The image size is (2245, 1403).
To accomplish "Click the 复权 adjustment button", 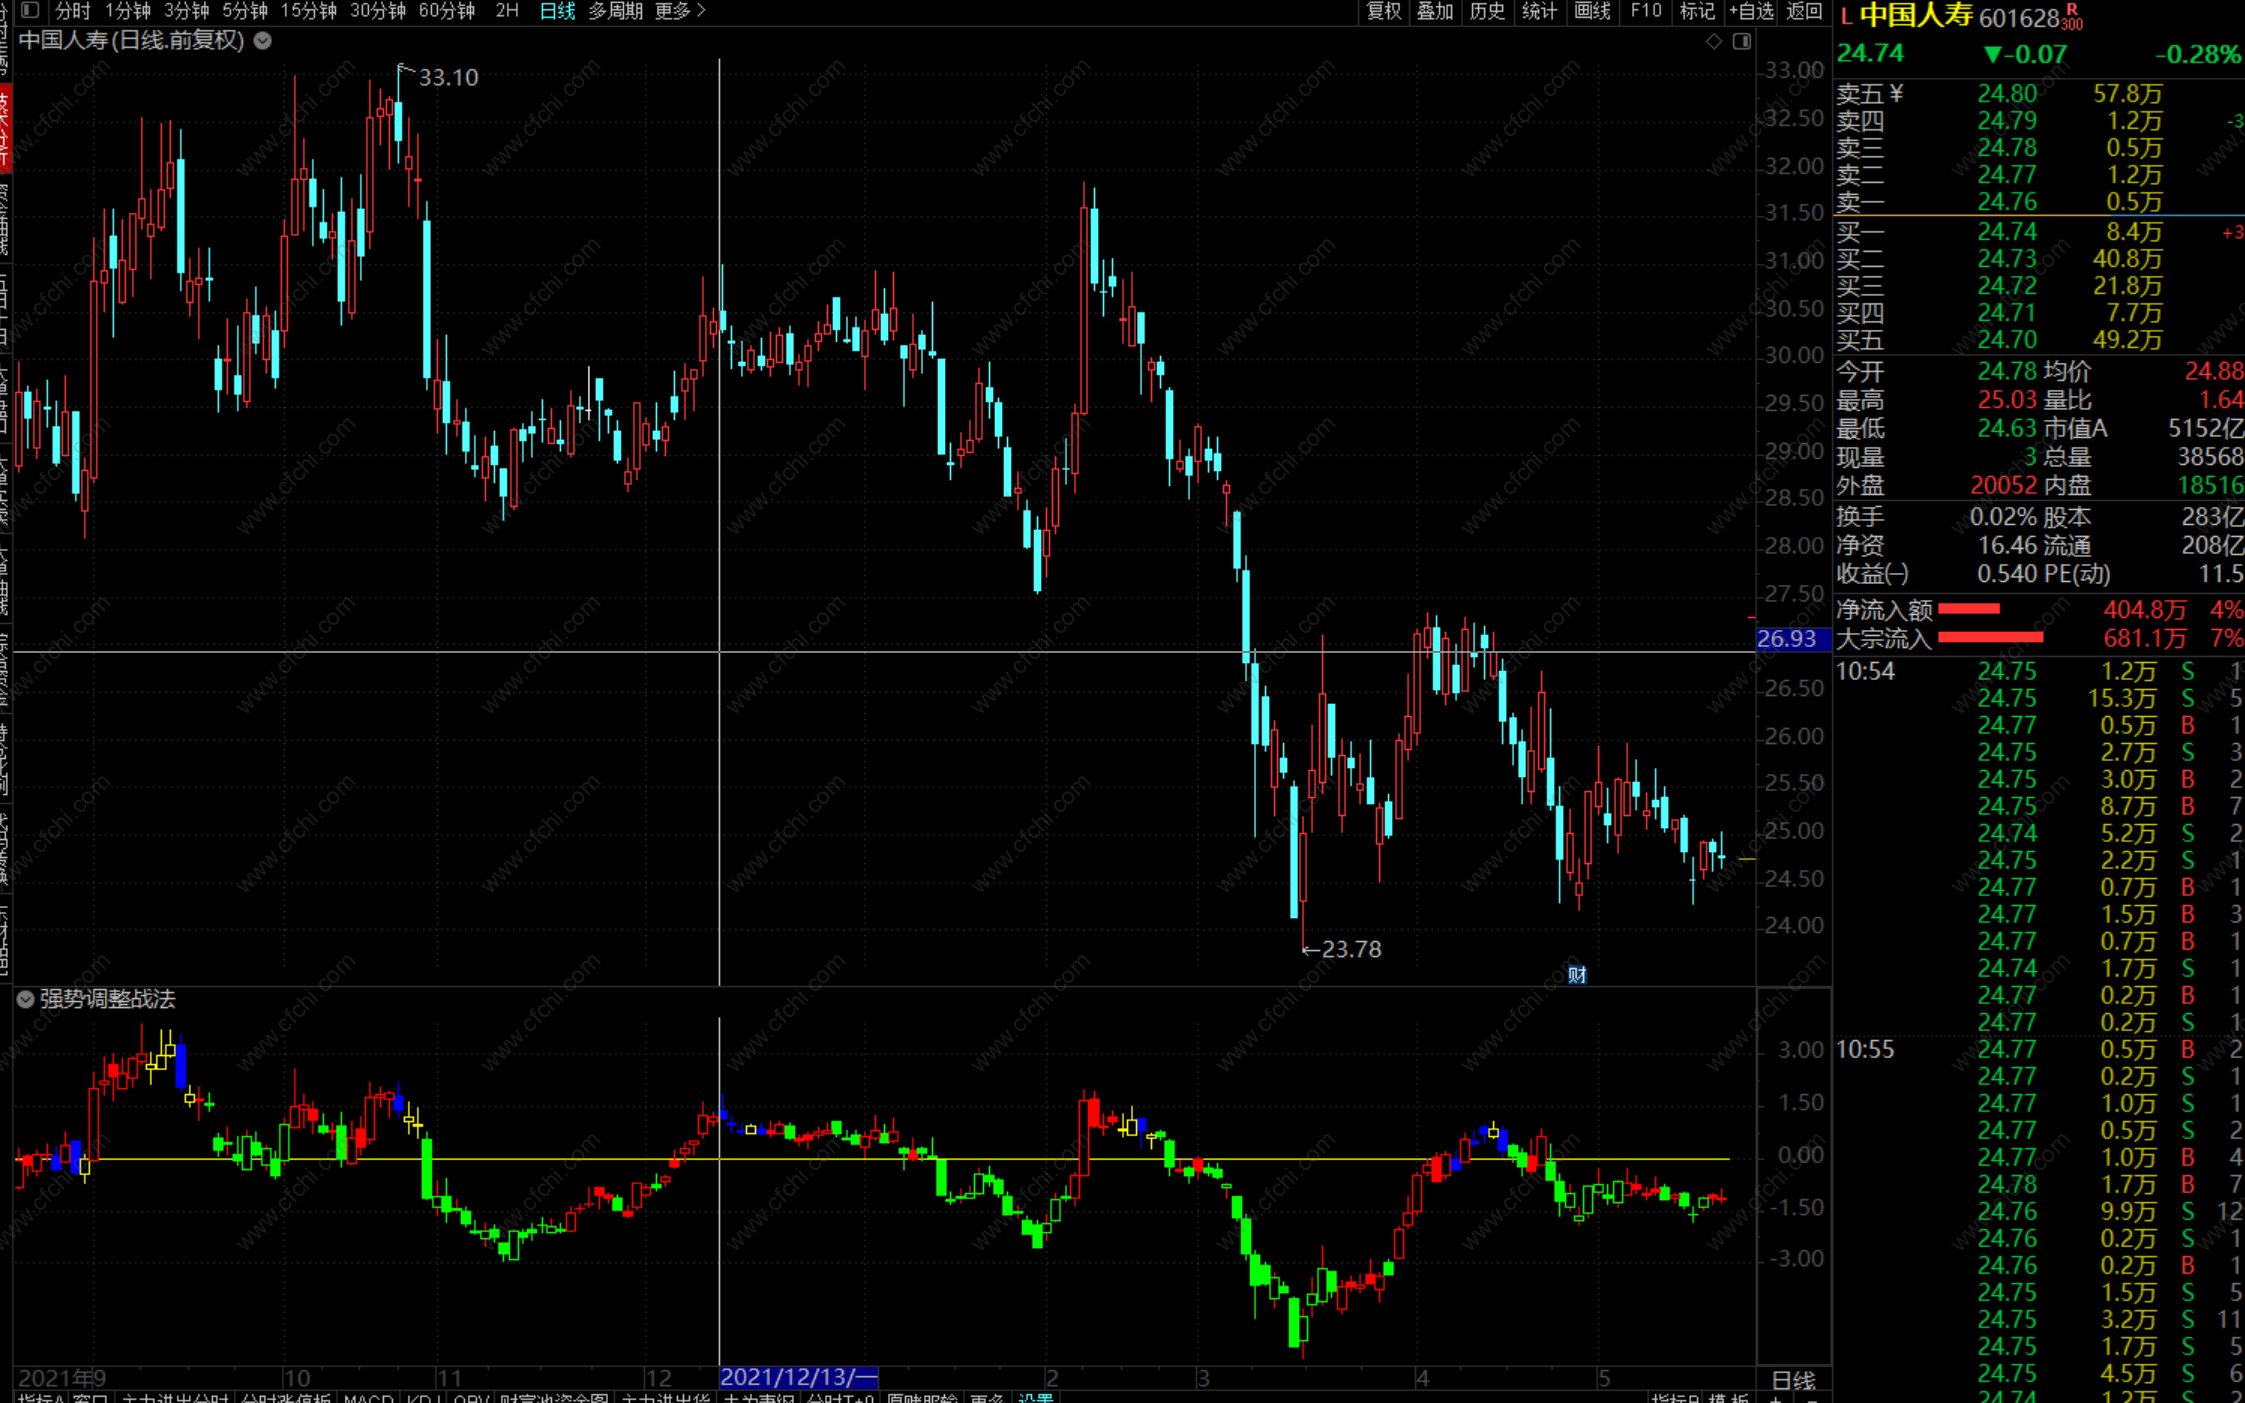I will (x=1384, y=10).
